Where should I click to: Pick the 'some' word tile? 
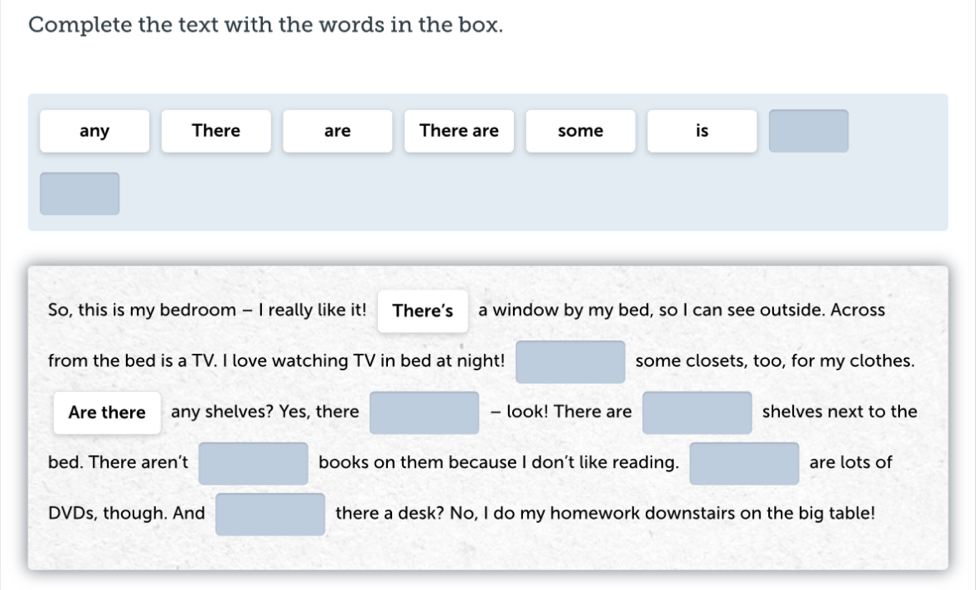(581, 131)
